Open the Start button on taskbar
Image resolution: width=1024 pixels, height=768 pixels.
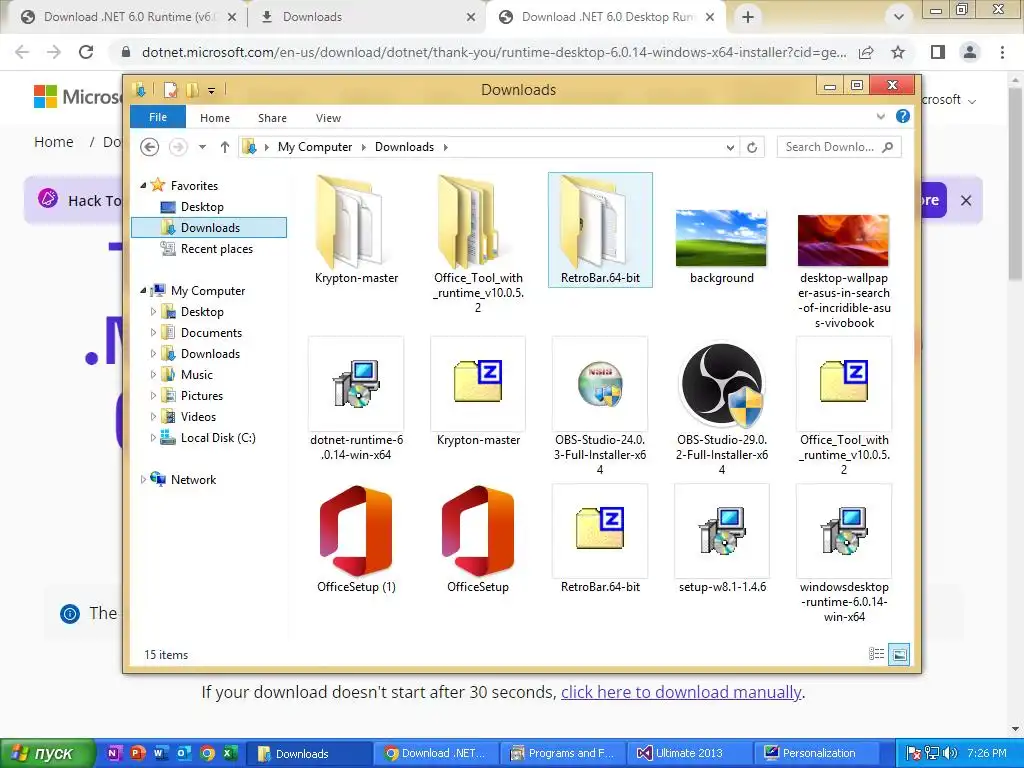[x=48, y=754]
